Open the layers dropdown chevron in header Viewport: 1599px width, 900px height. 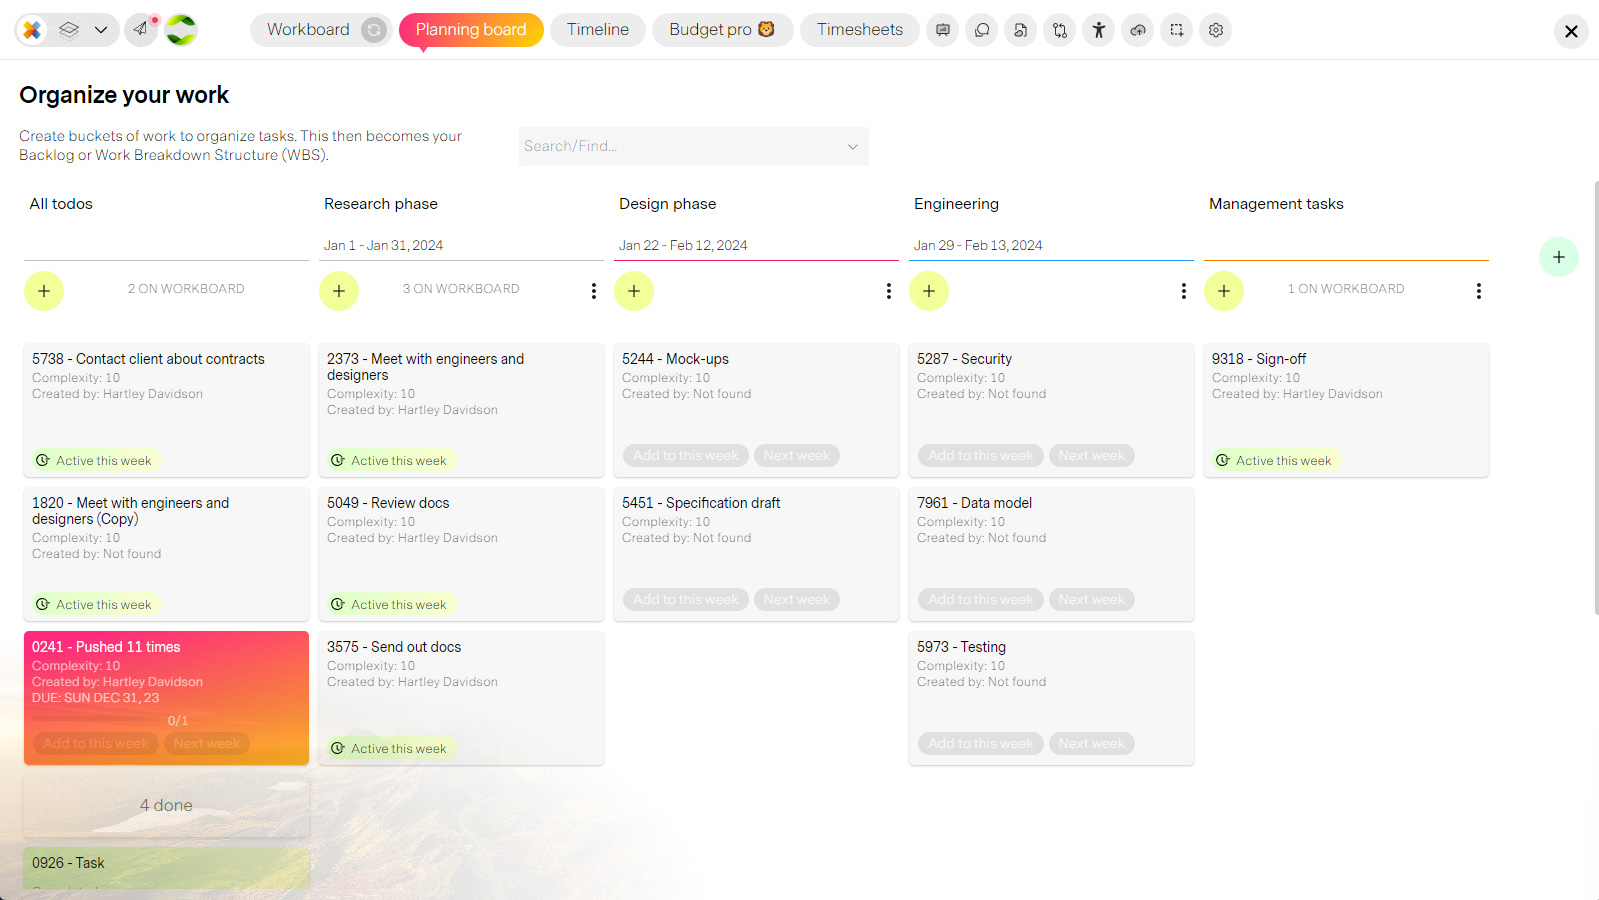pos(101,30)
